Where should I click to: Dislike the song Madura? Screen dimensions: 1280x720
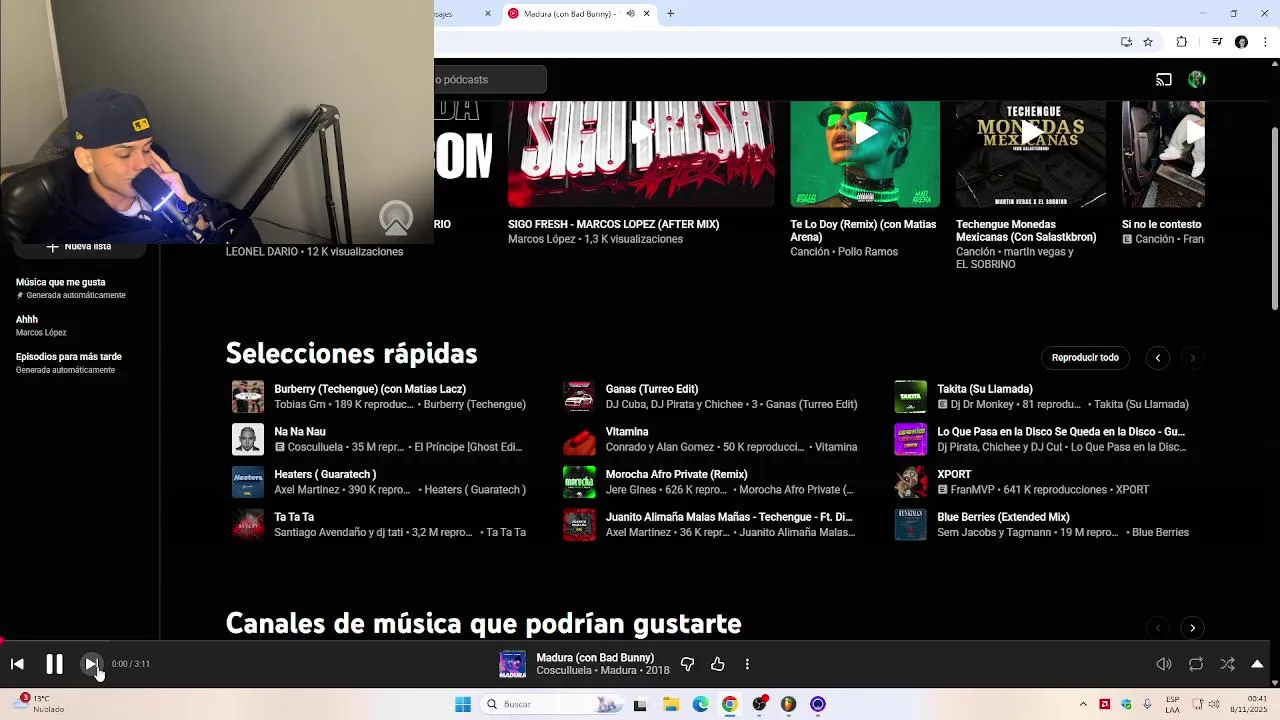coord(687,664)
